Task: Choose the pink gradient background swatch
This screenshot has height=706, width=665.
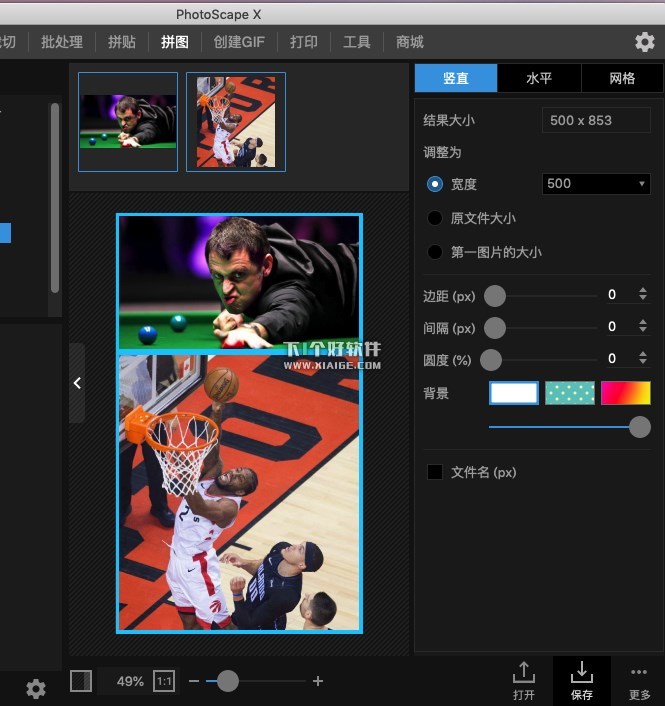Action: (x=626, y=393)
